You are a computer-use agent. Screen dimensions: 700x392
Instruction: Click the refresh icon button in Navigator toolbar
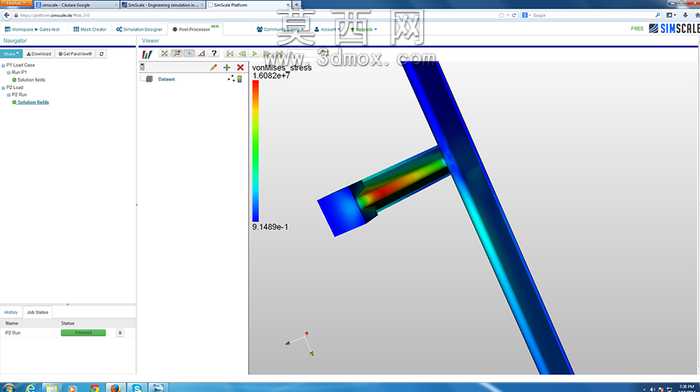tap(101, 54)
